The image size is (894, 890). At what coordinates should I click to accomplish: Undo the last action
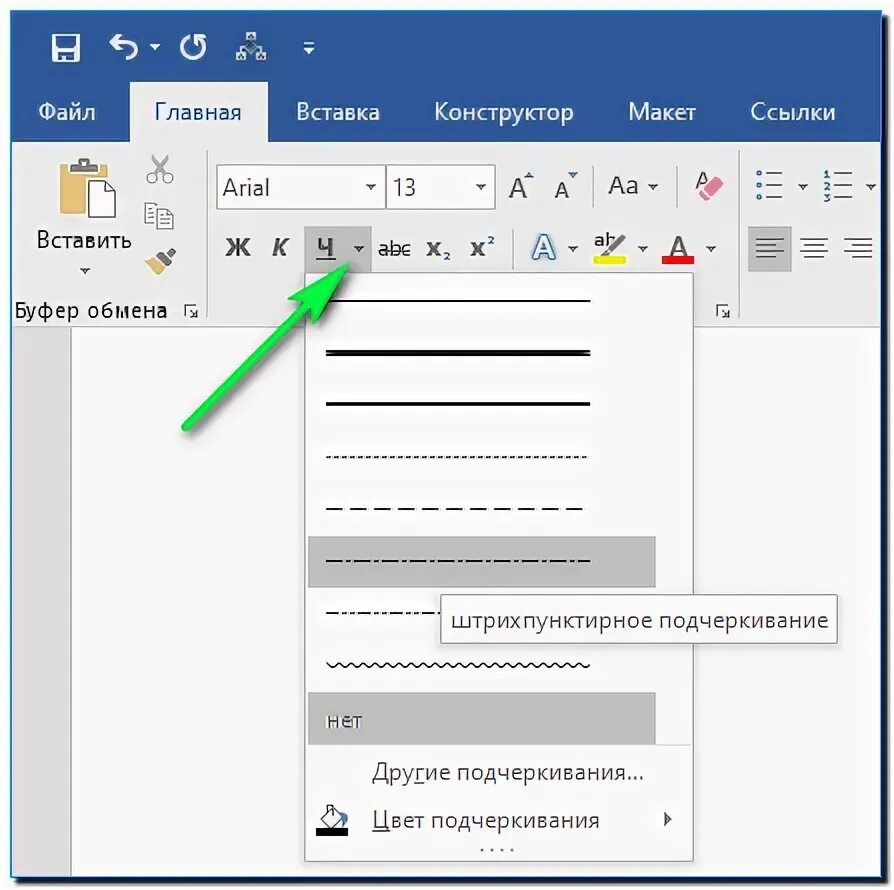[124, 47]
